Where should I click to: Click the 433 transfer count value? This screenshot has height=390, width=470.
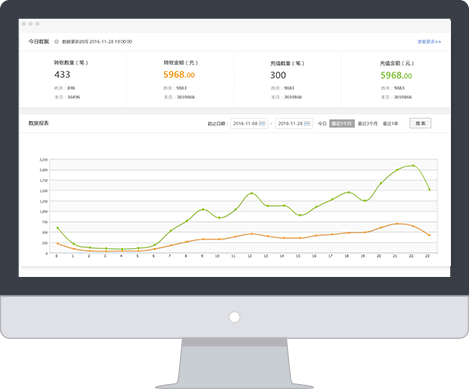coord(62,75)
